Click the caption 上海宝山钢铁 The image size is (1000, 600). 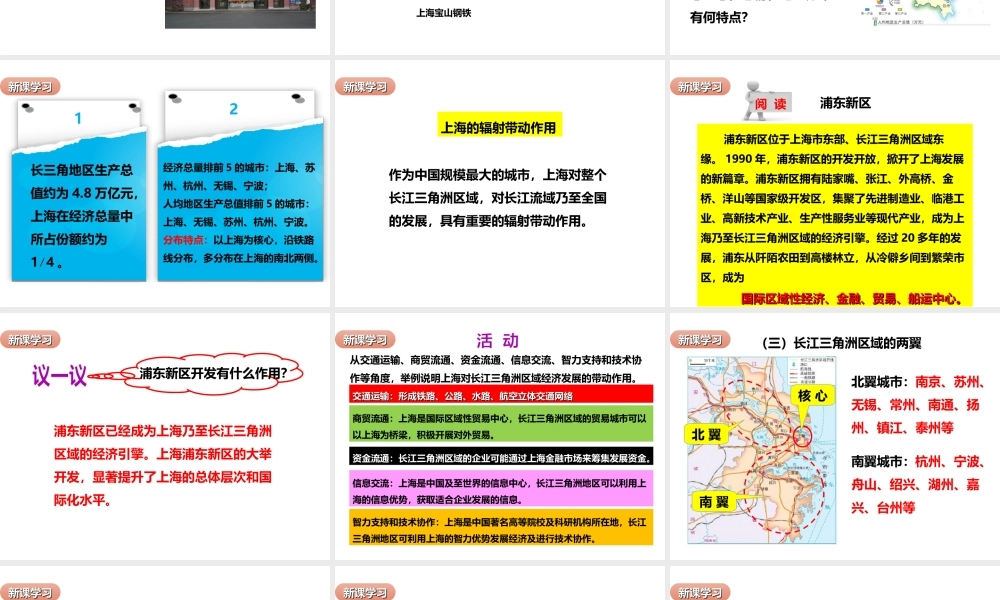pos(443,13)
